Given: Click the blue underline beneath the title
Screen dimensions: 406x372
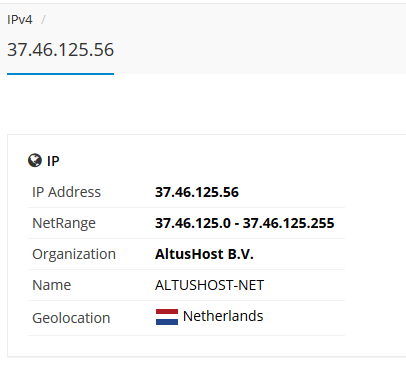Looking at the screenshot, I should pyautogui.click(x=60, y=74).
